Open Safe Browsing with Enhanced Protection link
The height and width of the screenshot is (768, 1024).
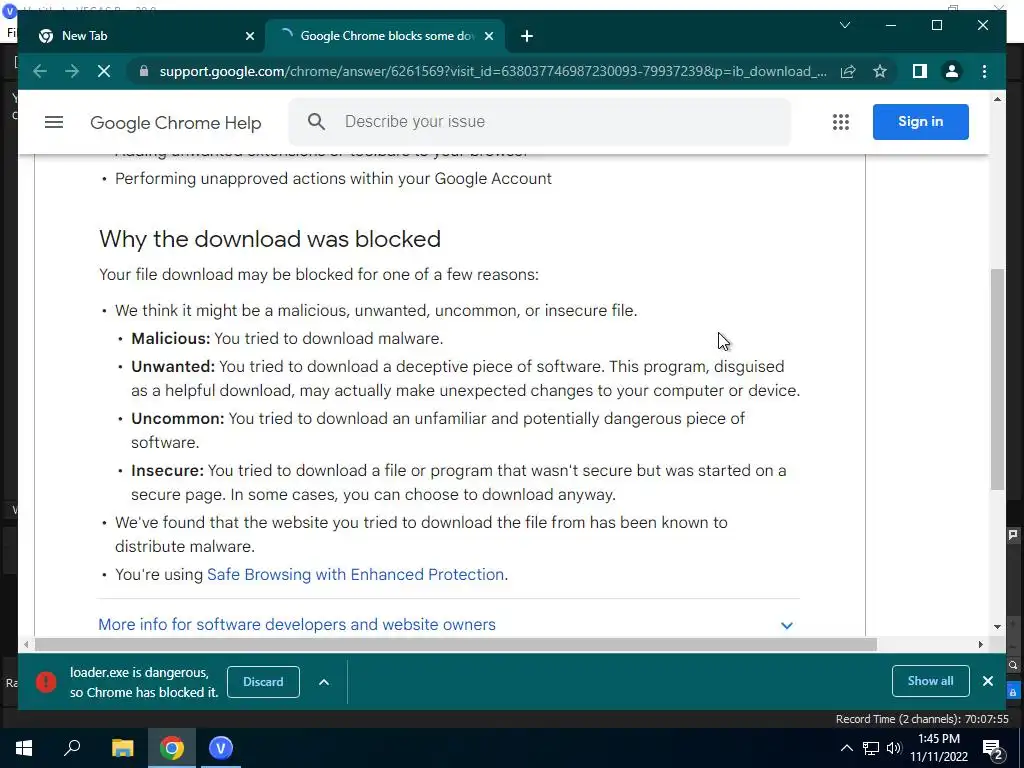(355, 575)
